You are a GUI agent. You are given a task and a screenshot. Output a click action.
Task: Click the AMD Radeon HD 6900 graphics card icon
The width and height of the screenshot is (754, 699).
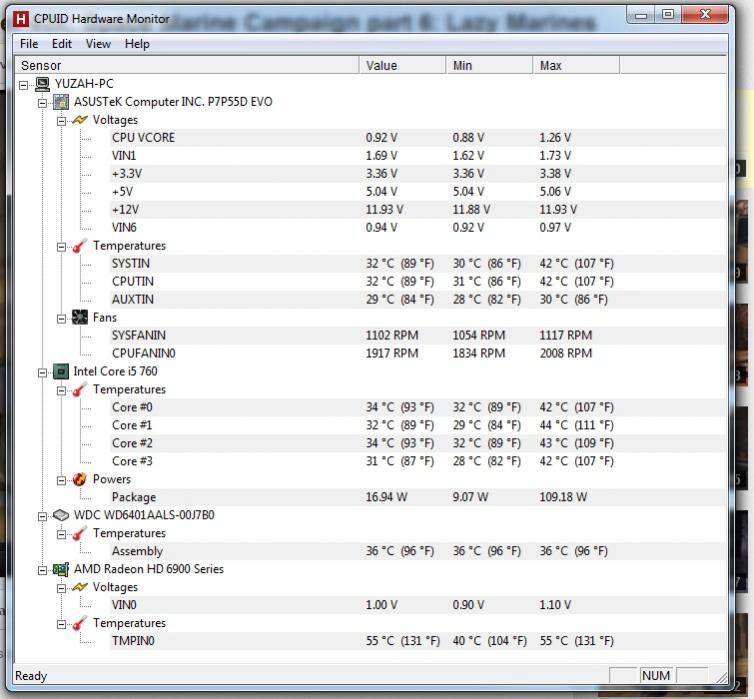click(61, 570)
